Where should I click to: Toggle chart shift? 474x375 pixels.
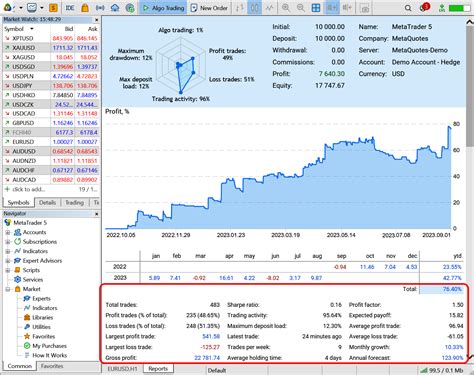347,7
